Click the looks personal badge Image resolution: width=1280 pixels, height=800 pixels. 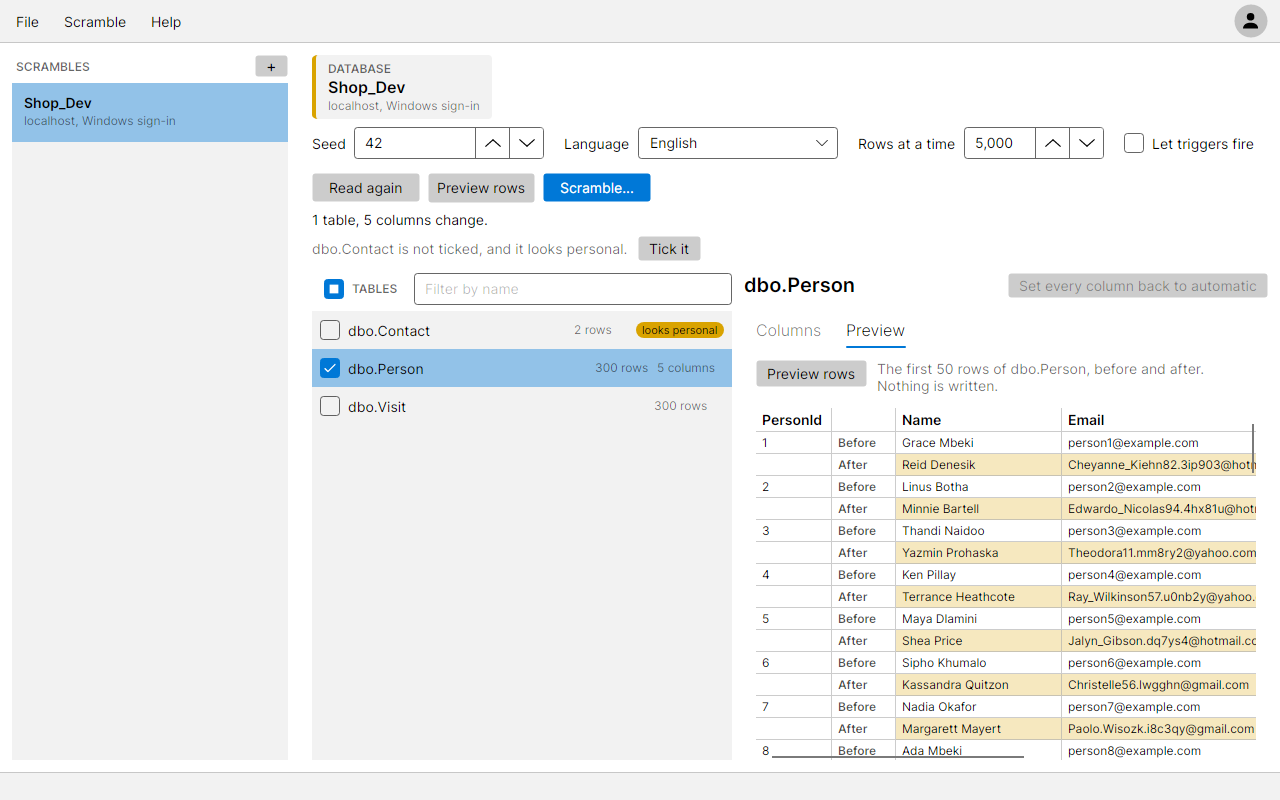(x=680, y=330)
